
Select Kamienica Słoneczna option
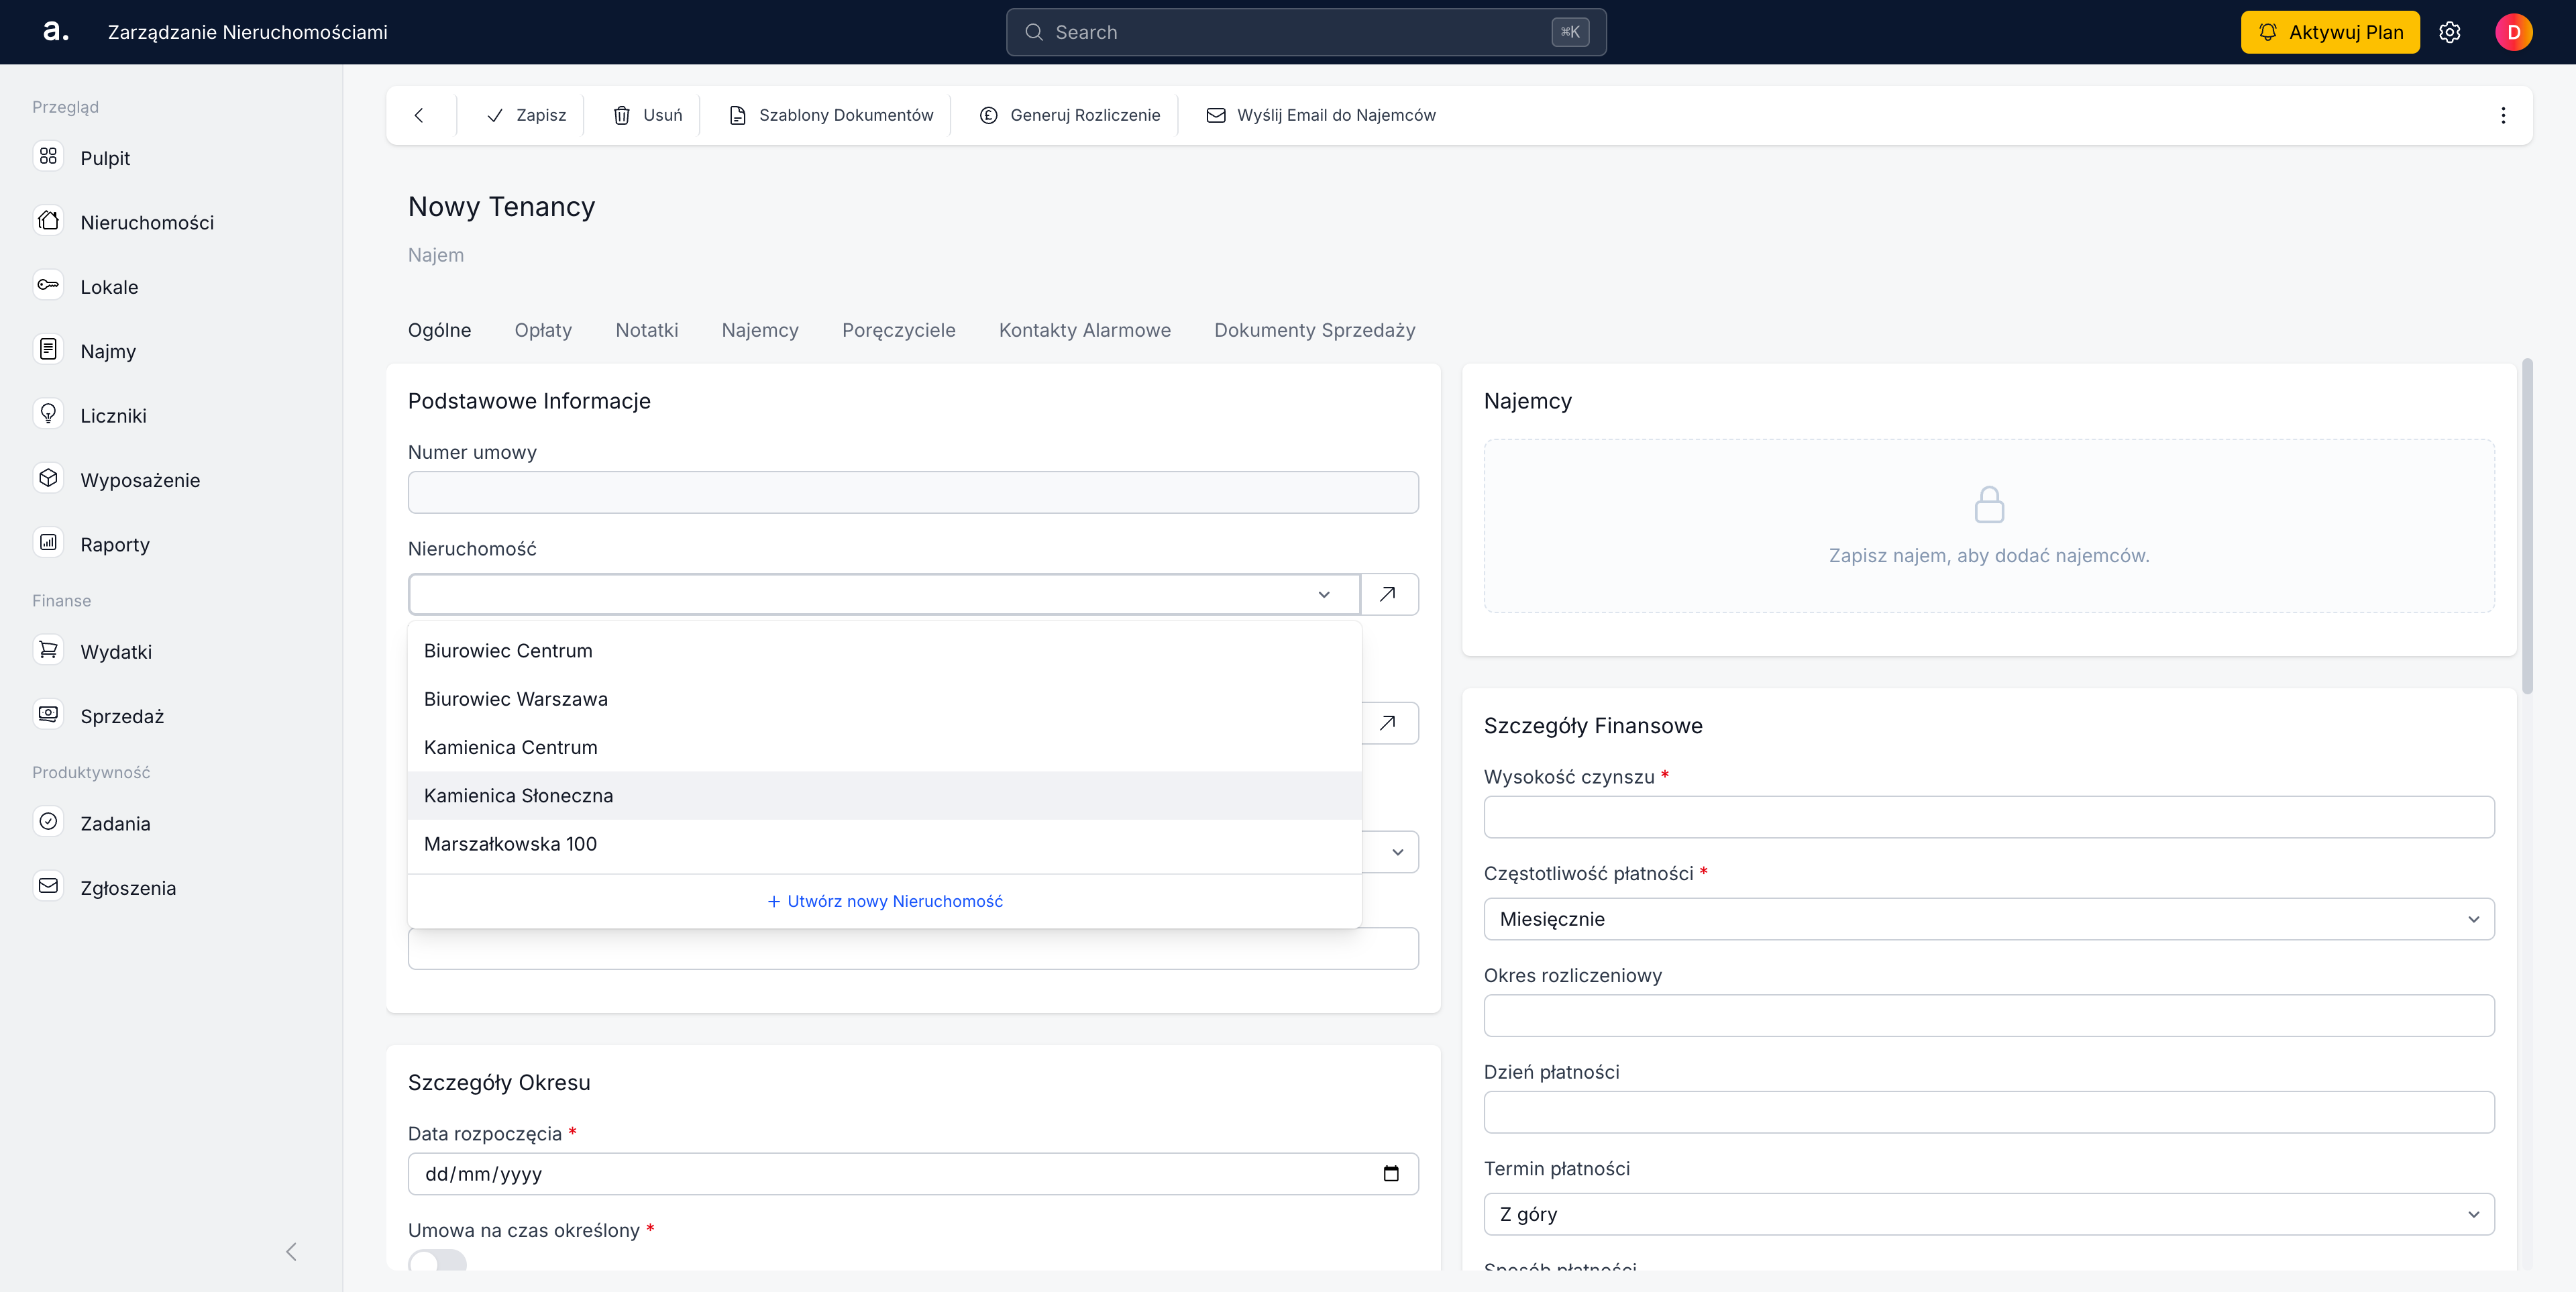tap(884, 796)
